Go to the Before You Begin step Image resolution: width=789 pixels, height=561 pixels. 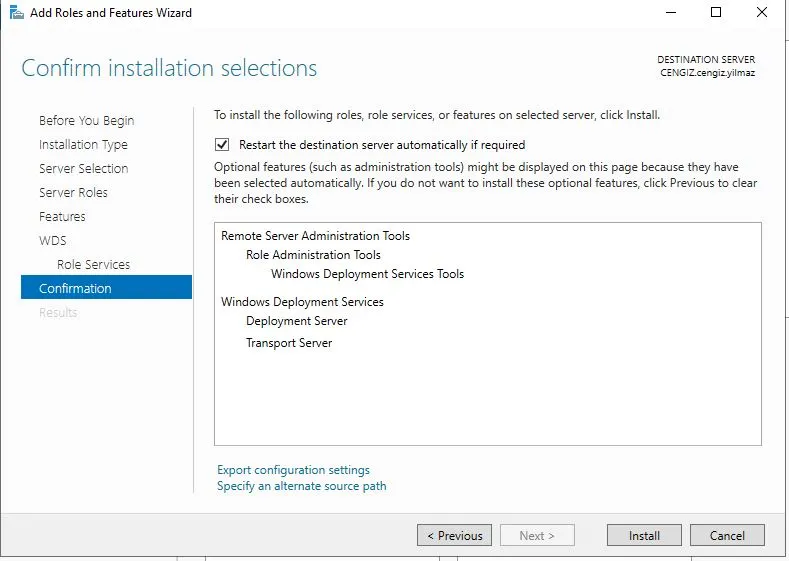[x=86, y=120]
